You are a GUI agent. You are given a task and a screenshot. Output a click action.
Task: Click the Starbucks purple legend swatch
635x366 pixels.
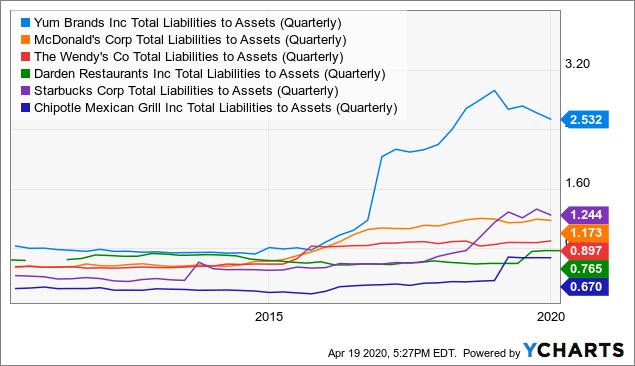(26, 91)
